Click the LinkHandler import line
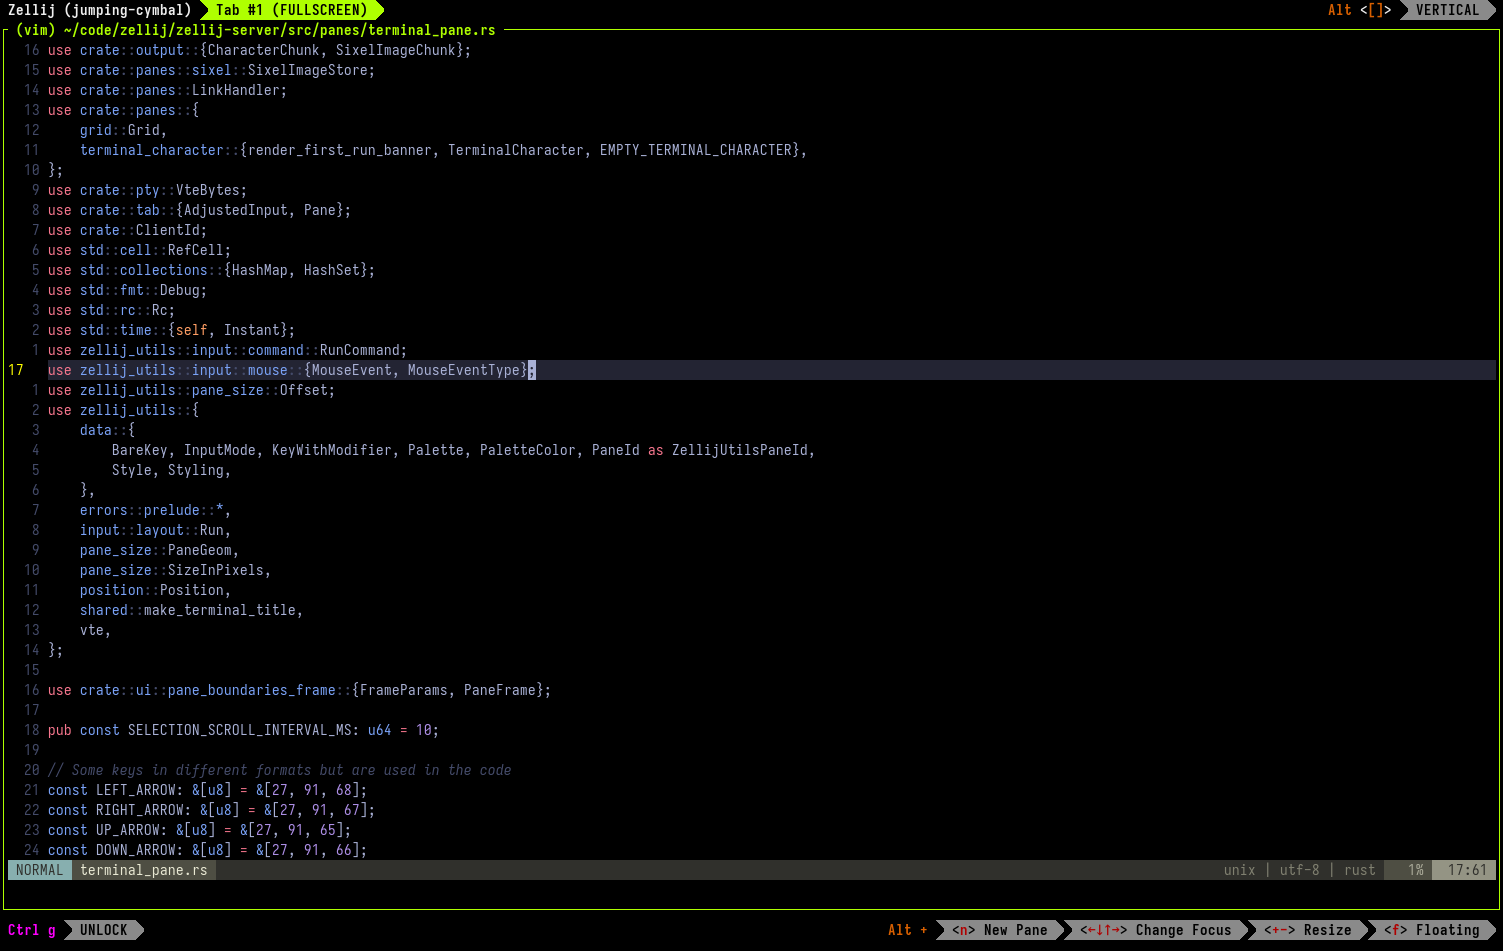This screenshot has width=1503, height=951. pyautogui.click(x=168, y=90)
